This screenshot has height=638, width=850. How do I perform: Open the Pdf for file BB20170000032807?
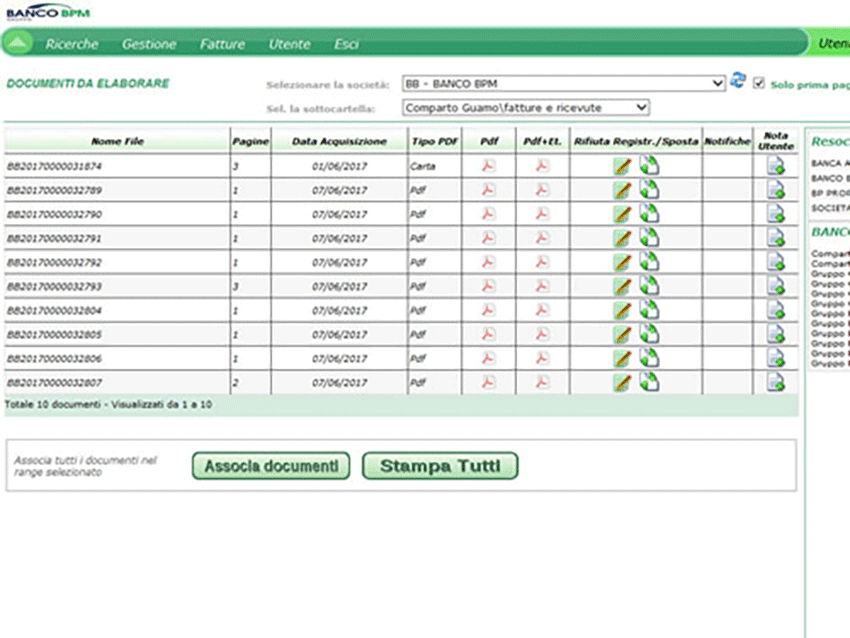click(x=488, y=382)
